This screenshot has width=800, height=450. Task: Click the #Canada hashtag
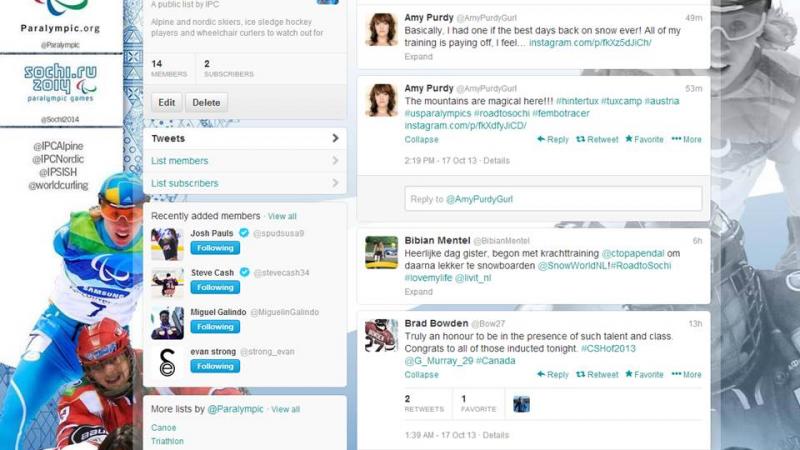coord(495,361)
